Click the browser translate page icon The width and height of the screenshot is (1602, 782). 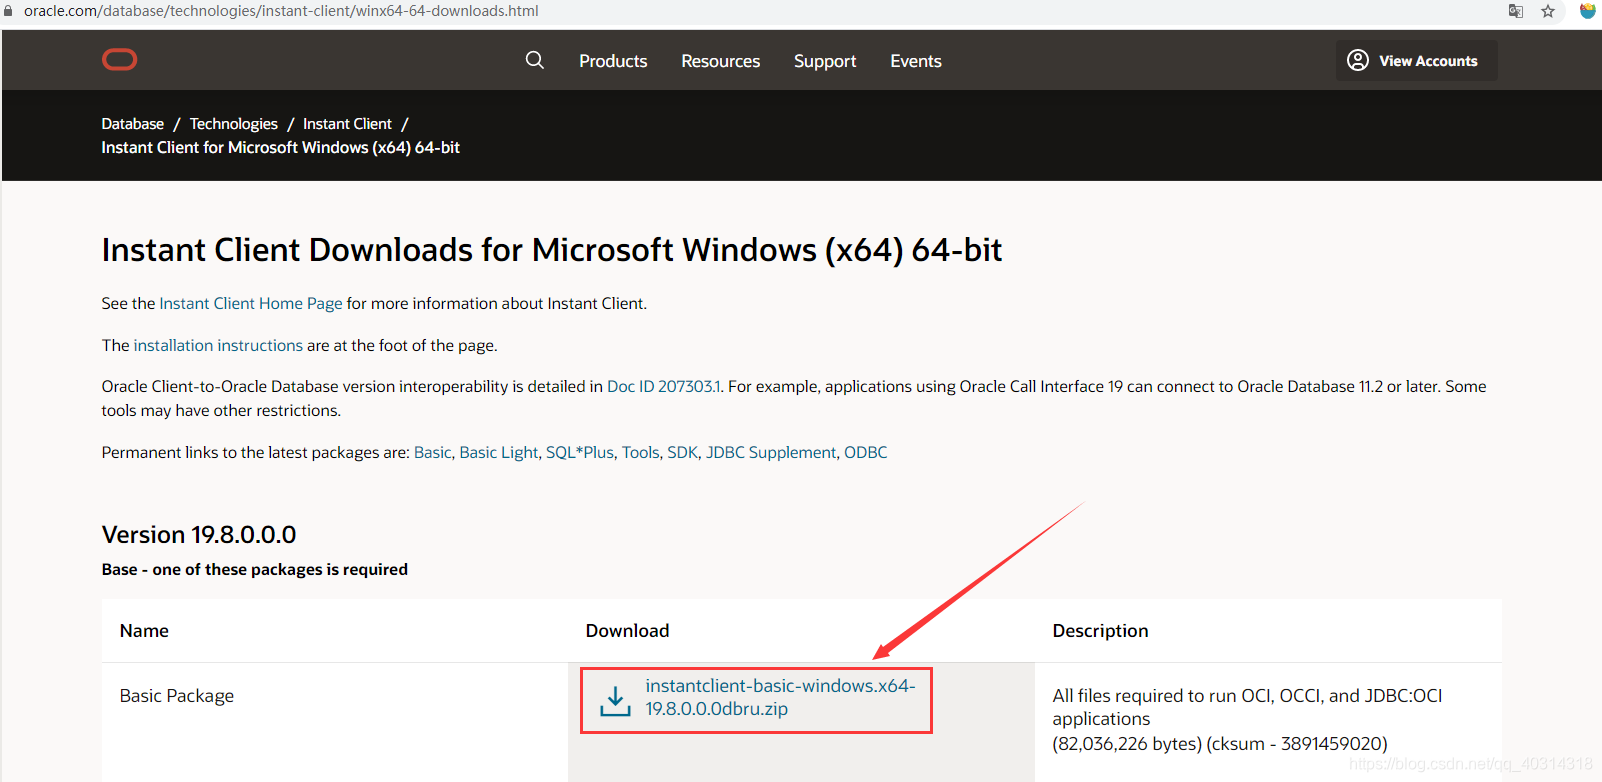[1516, 11]
